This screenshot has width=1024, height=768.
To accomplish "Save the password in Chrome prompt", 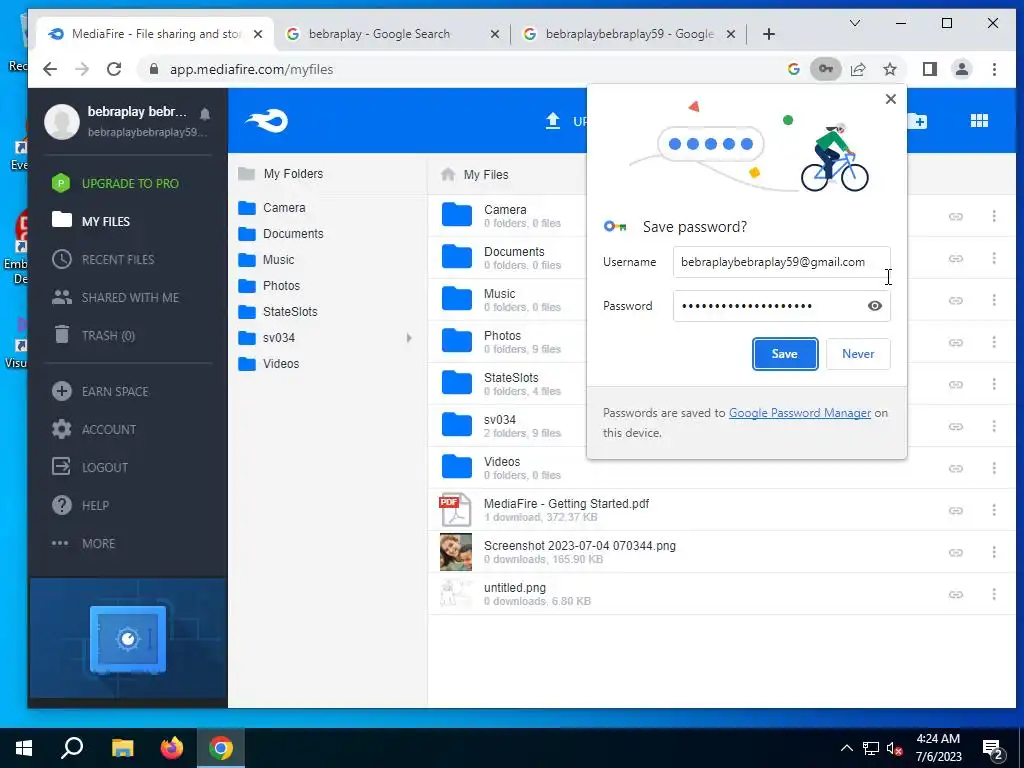I will tap(784, 353).
